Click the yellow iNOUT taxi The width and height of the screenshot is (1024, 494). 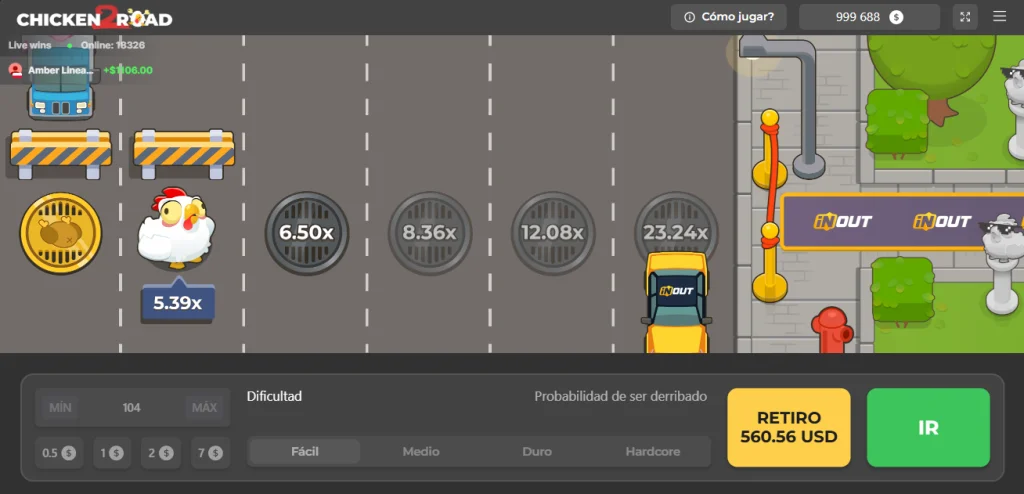tap(677, 303)
